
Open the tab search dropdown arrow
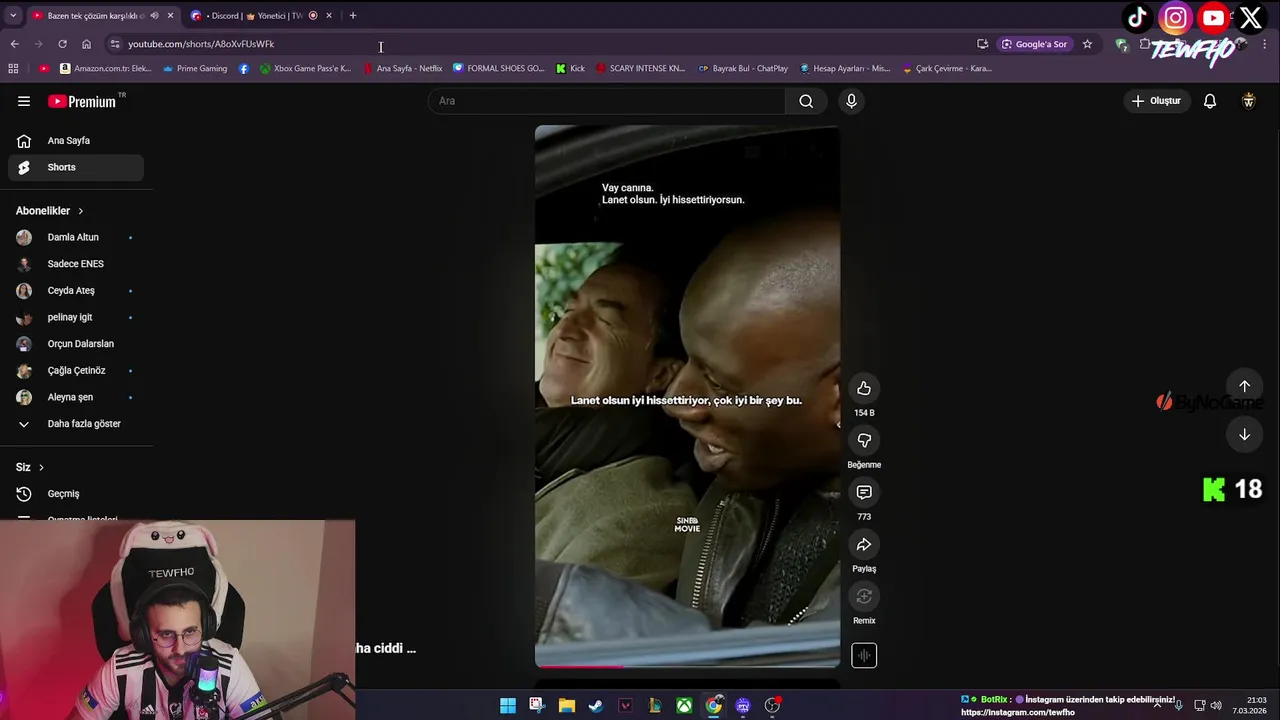13,16
